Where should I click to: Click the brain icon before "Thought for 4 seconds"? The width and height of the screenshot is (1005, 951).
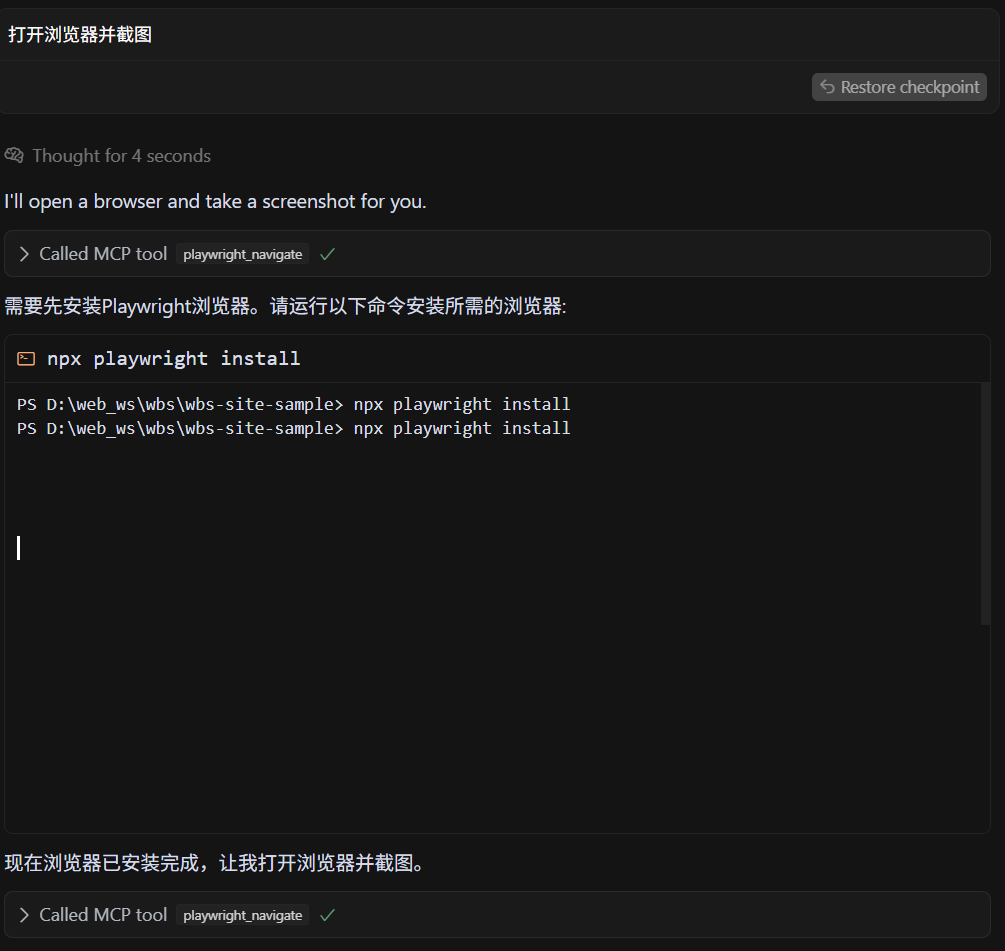tap(14, 155)
